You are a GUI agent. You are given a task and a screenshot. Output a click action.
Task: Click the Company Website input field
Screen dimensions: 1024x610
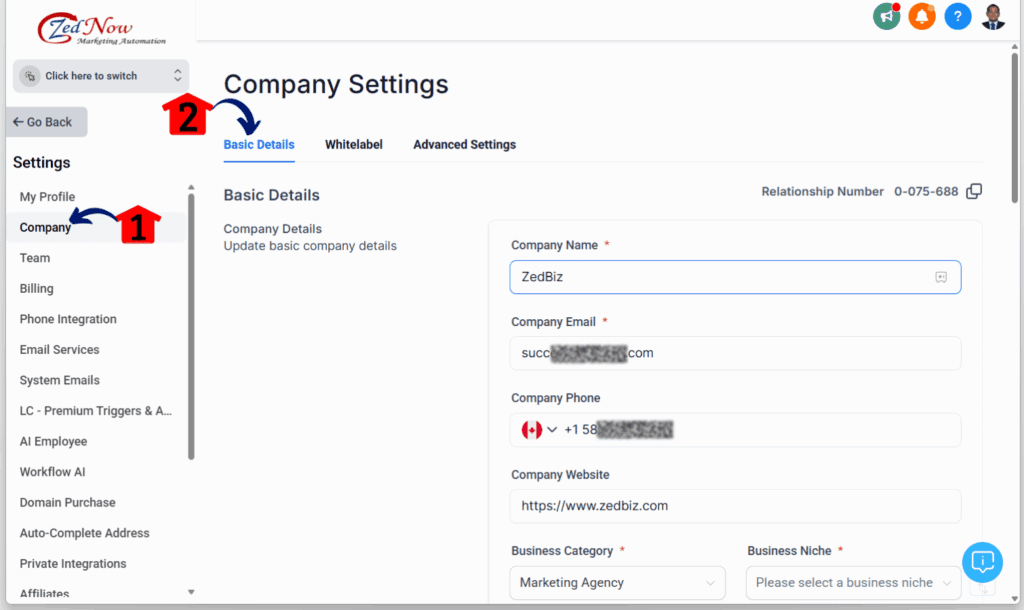735,506
